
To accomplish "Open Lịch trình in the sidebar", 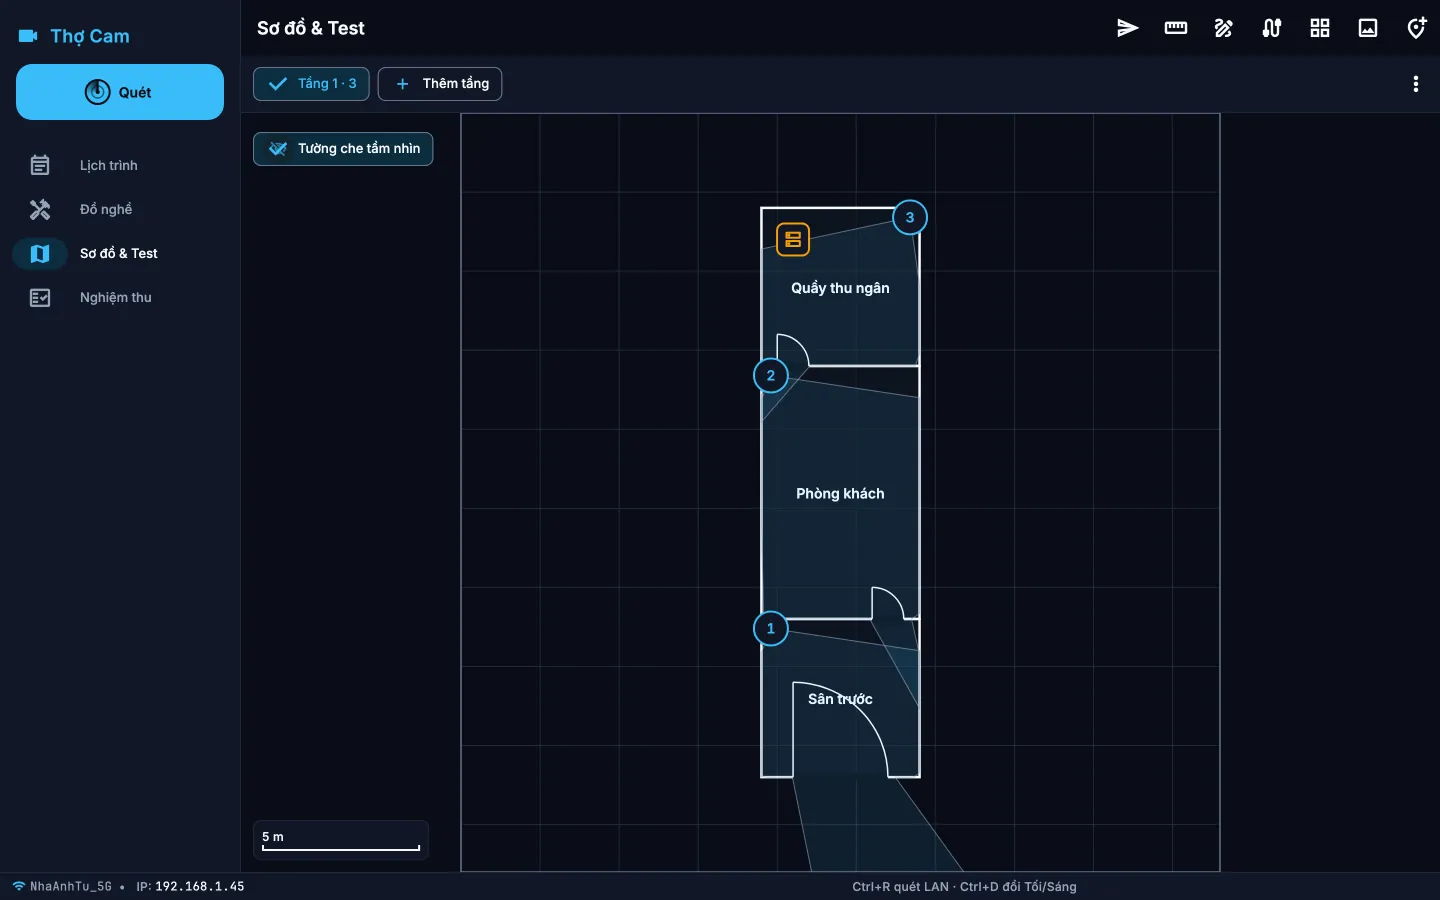I will (x=120, y=165).
